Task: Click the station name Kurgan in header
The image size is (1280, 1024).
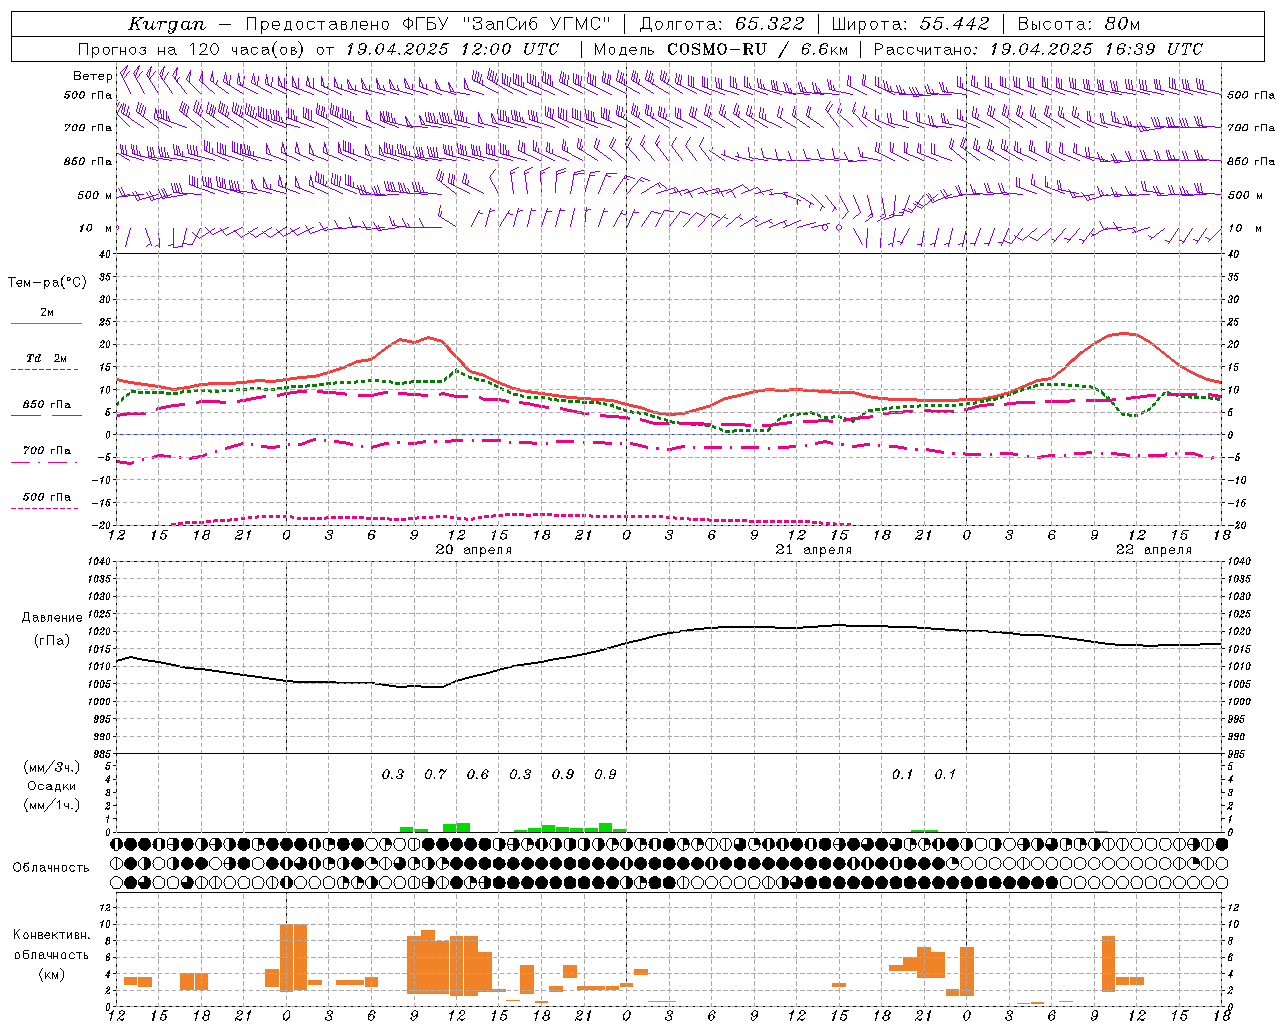Action: click(167, 24)
